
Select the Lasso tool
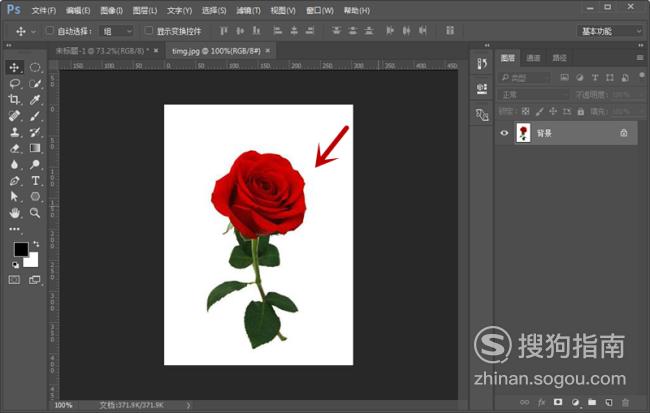(15, 83)
